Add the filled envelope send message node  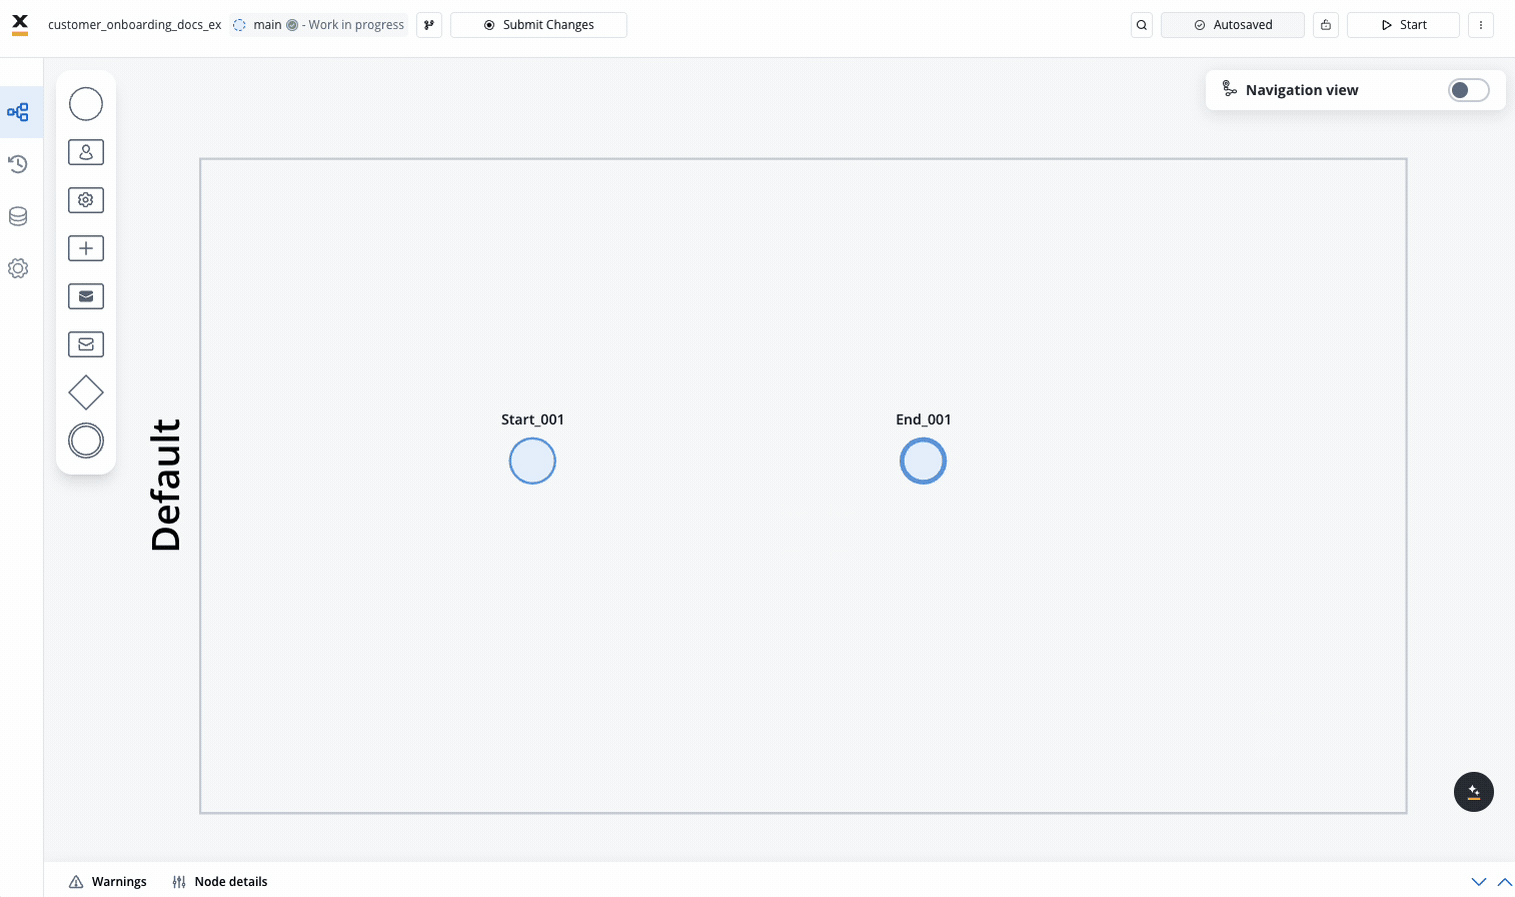tap(86, 296)
